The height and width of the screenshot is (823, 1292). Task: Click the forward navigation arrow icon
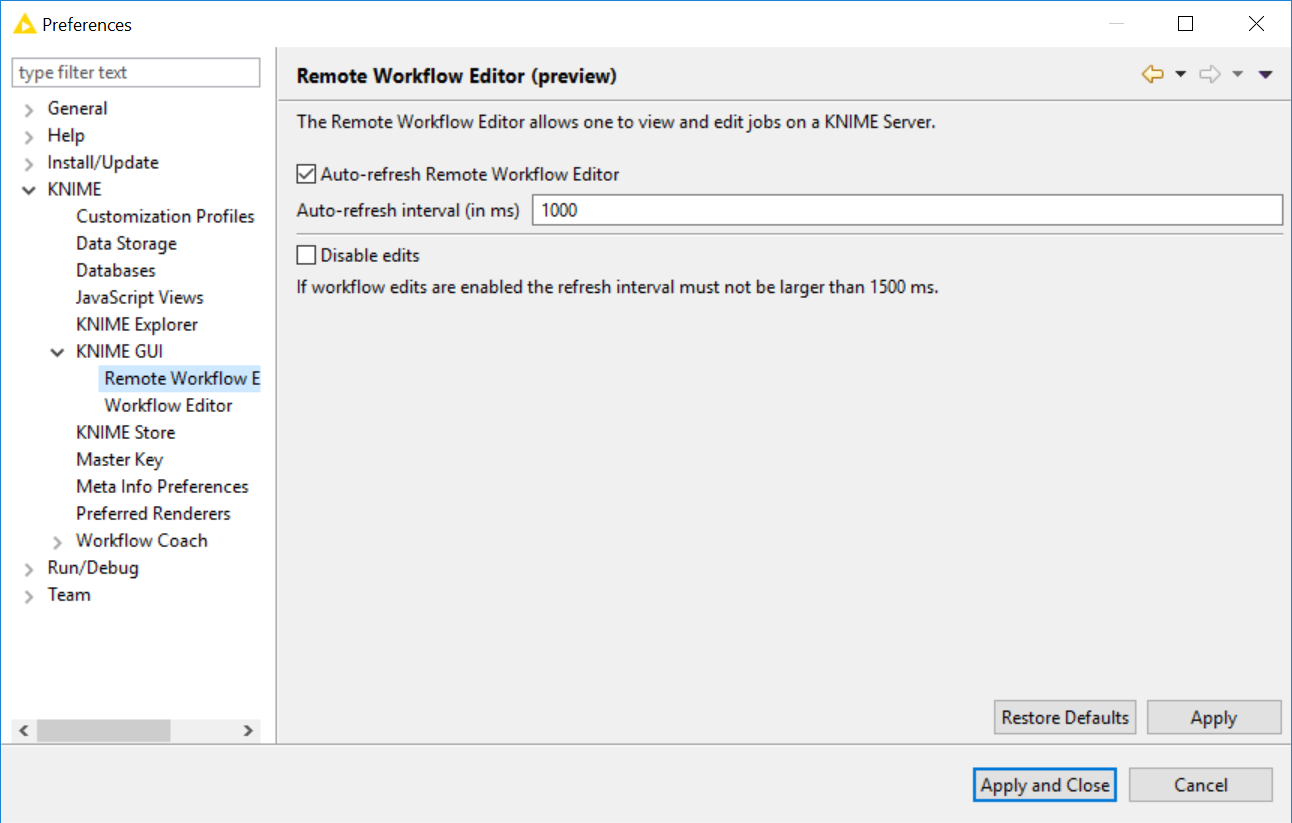click(x=1210, y=74)
